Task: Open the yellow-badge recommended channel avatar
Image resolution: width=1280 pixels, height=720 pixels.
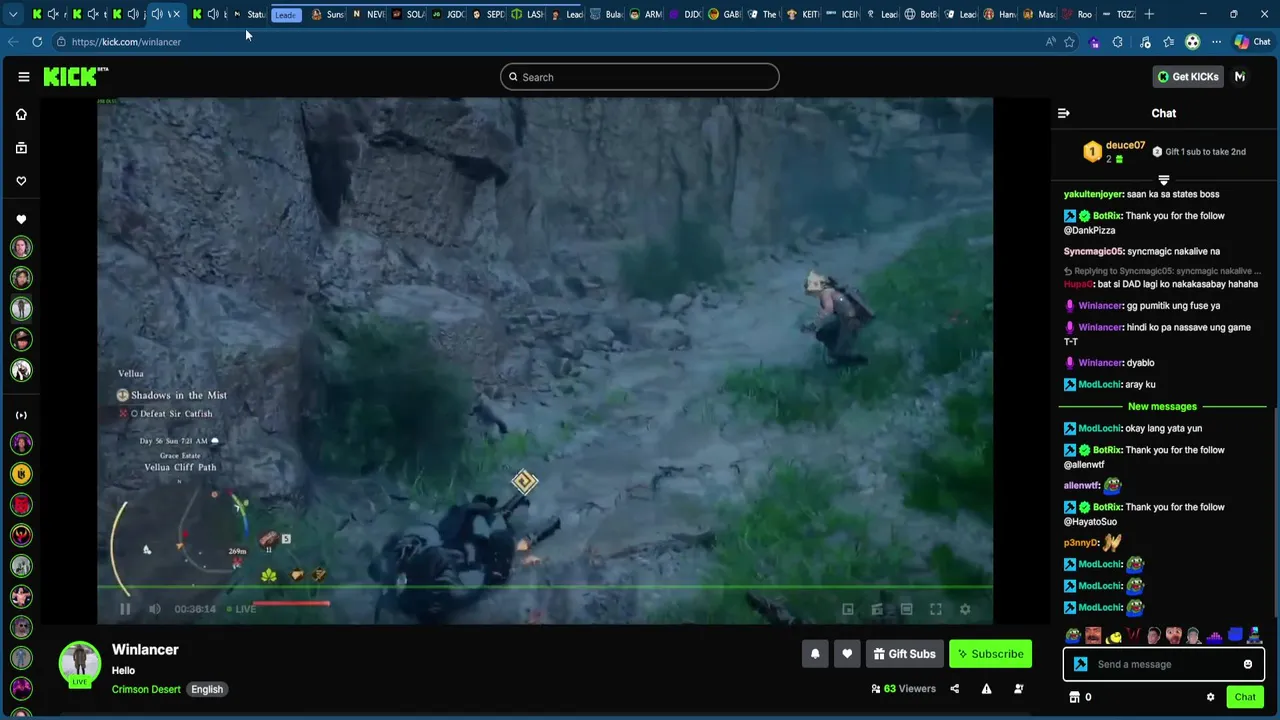Action: click(21, 474)
